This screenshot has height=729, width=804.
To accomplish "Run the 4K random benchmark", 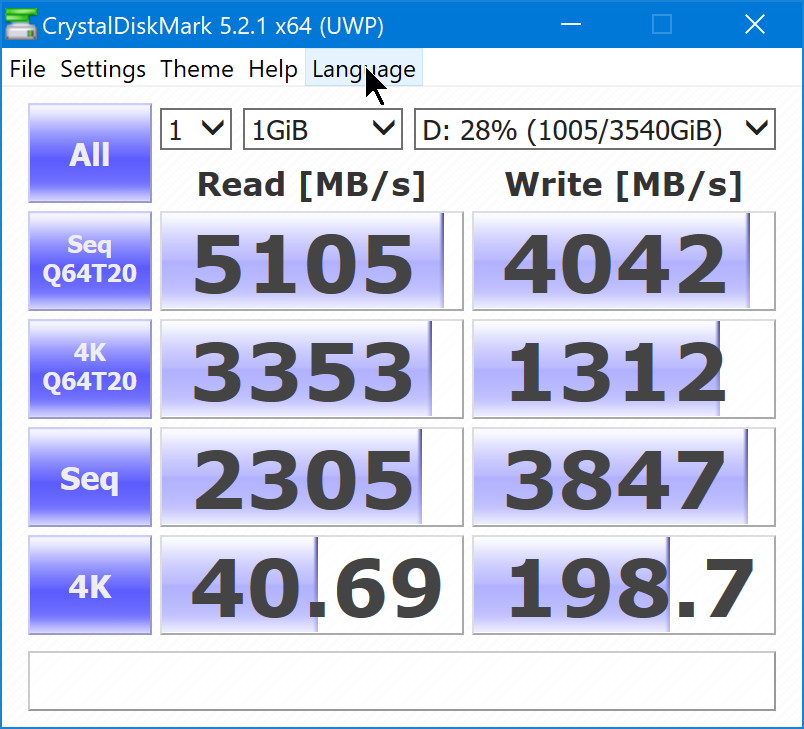I will click(x=89, y=585).
